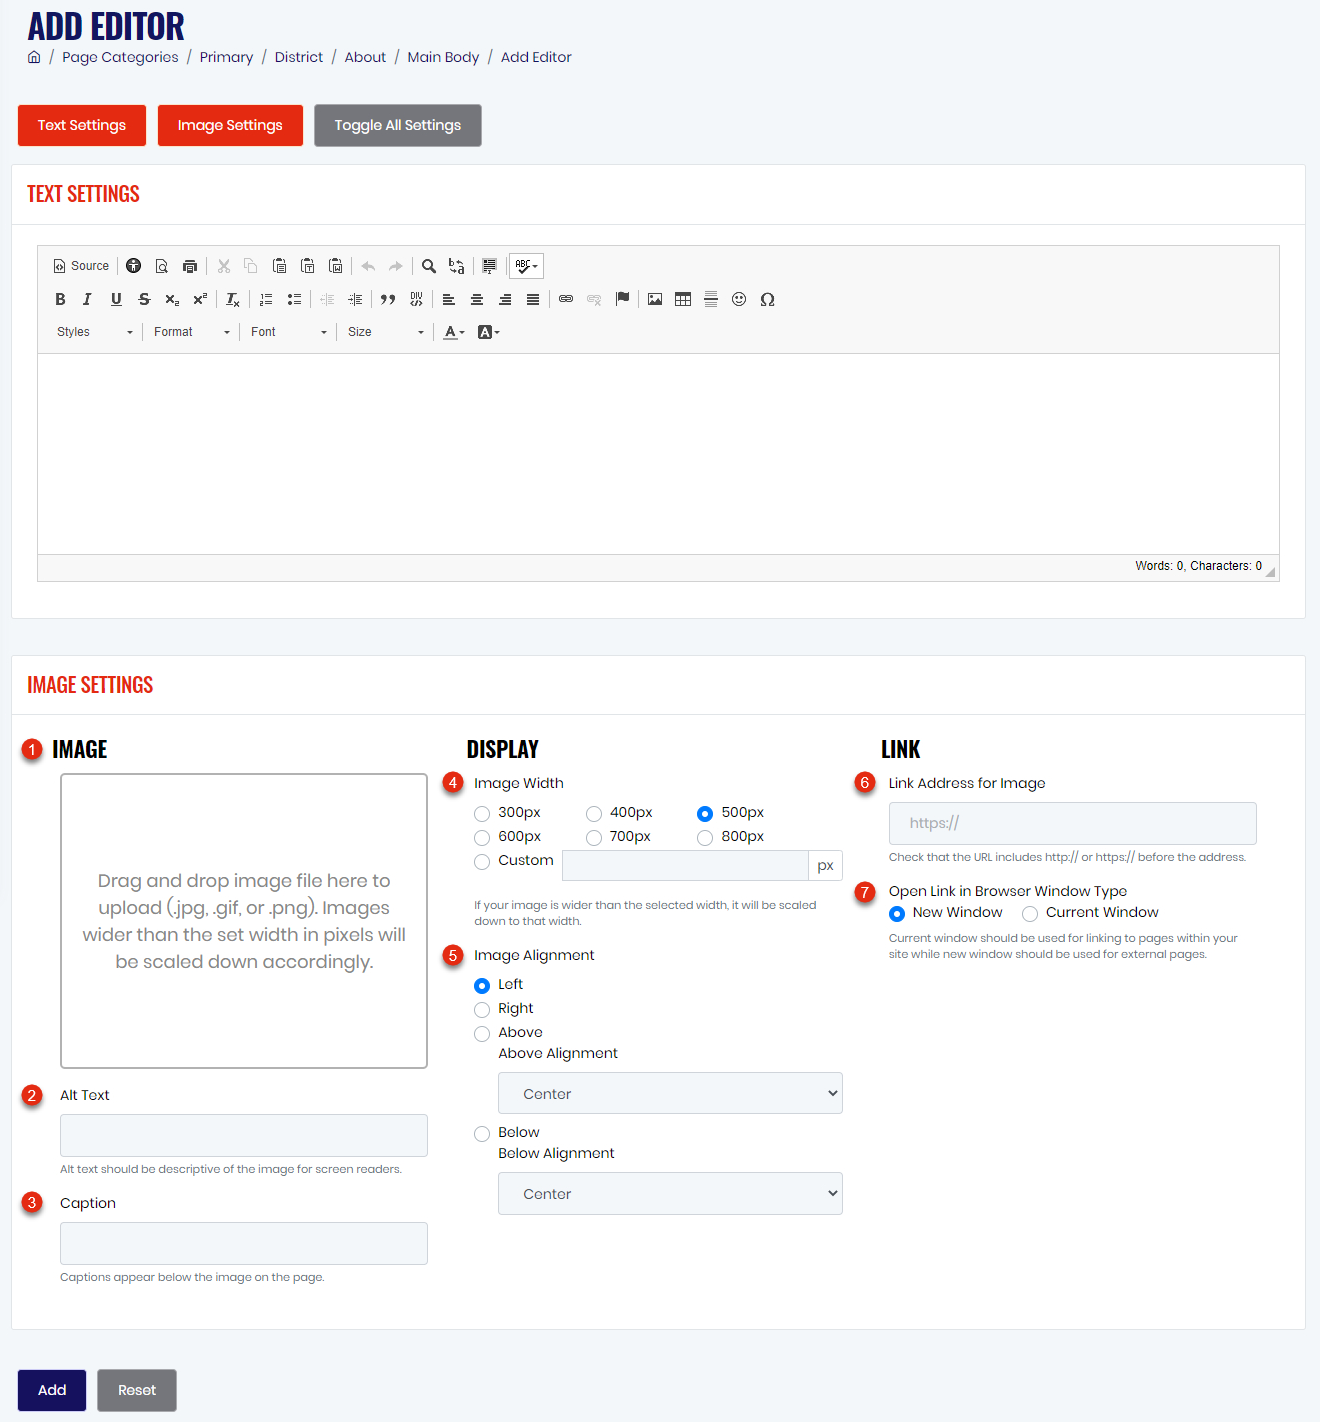Toggle Source view in the editor
The image size is (1320, 1422).
pyautogui.click(x=81, y=266)
